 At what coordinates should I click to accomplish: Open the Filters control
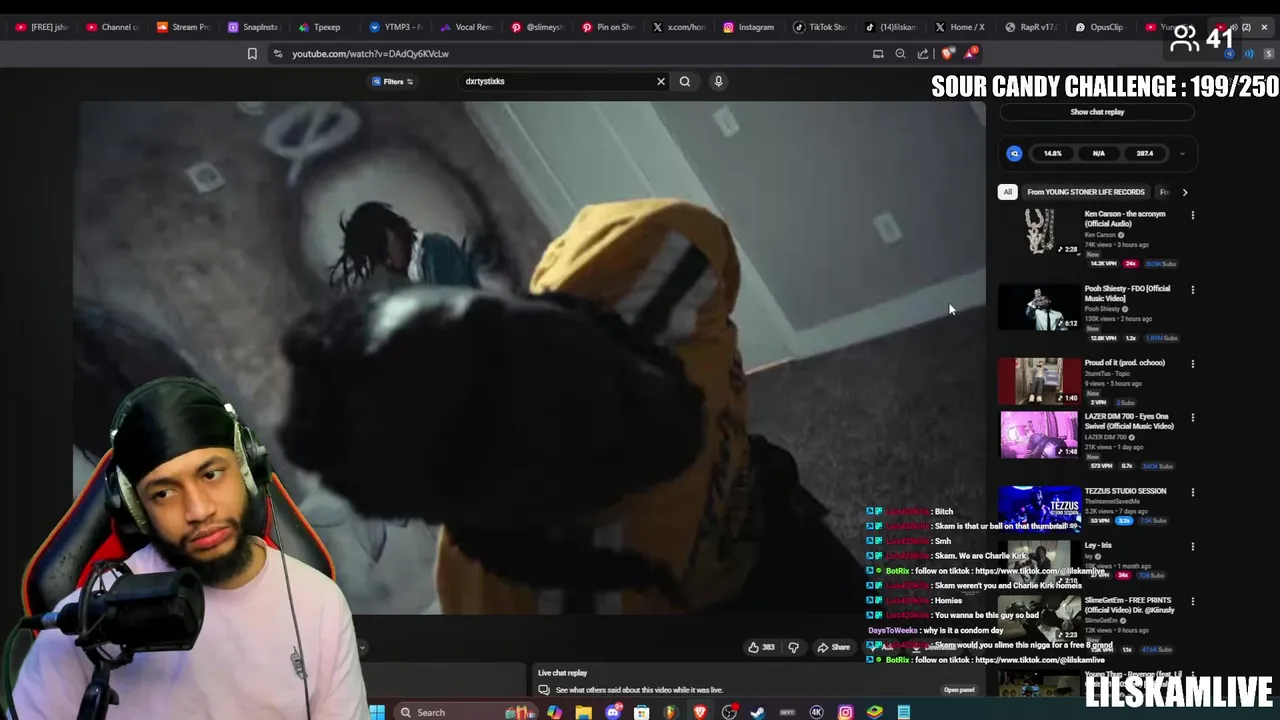393,81
